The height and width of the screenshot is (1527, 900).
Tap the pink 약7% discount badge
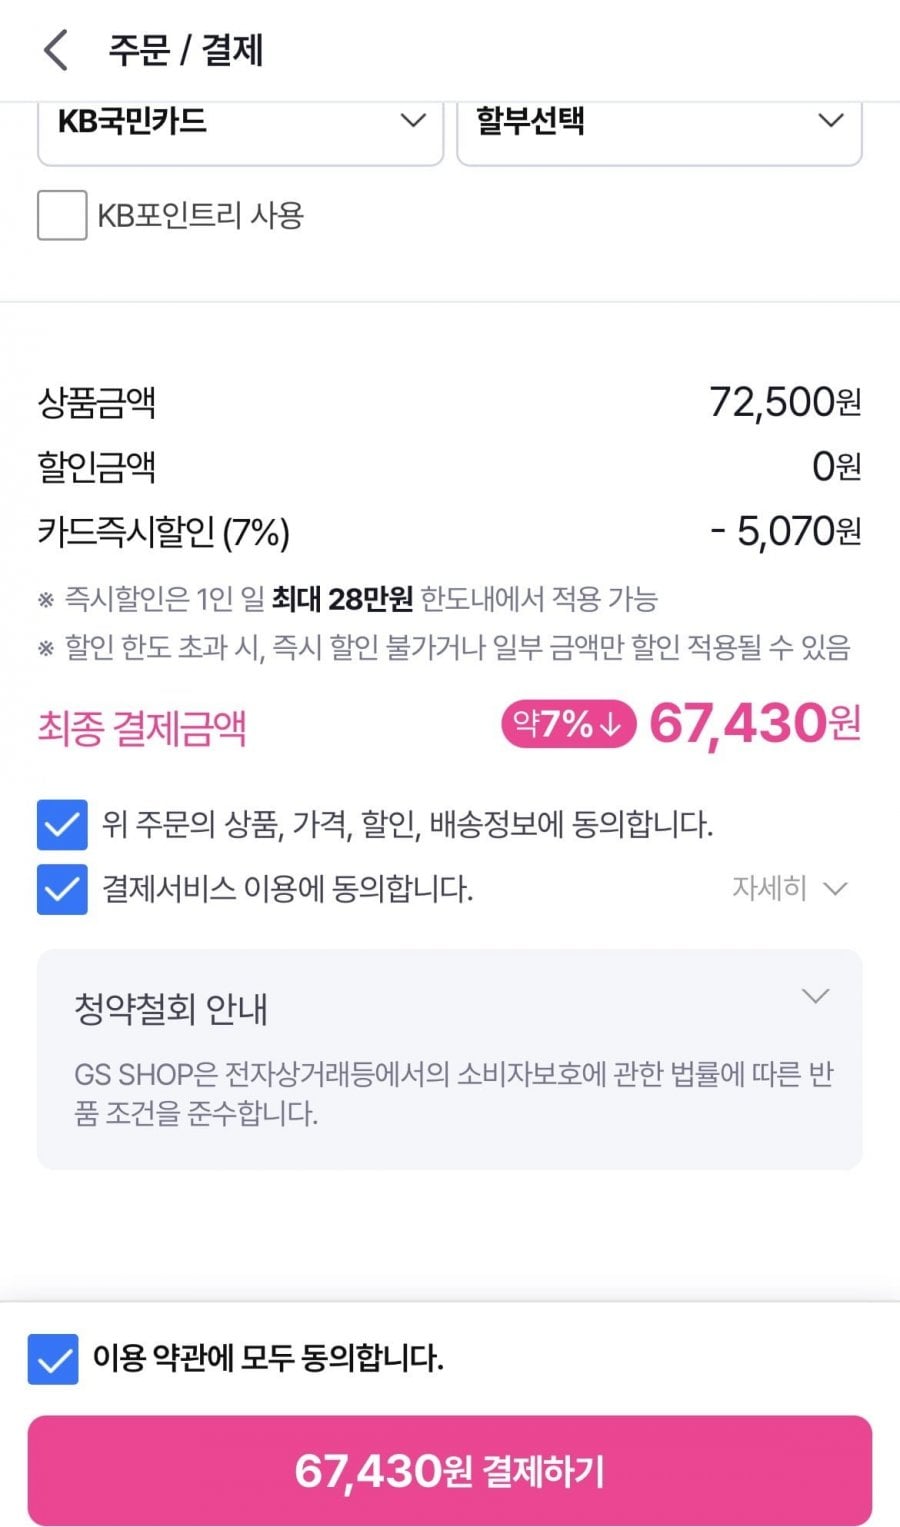(568, 724)
